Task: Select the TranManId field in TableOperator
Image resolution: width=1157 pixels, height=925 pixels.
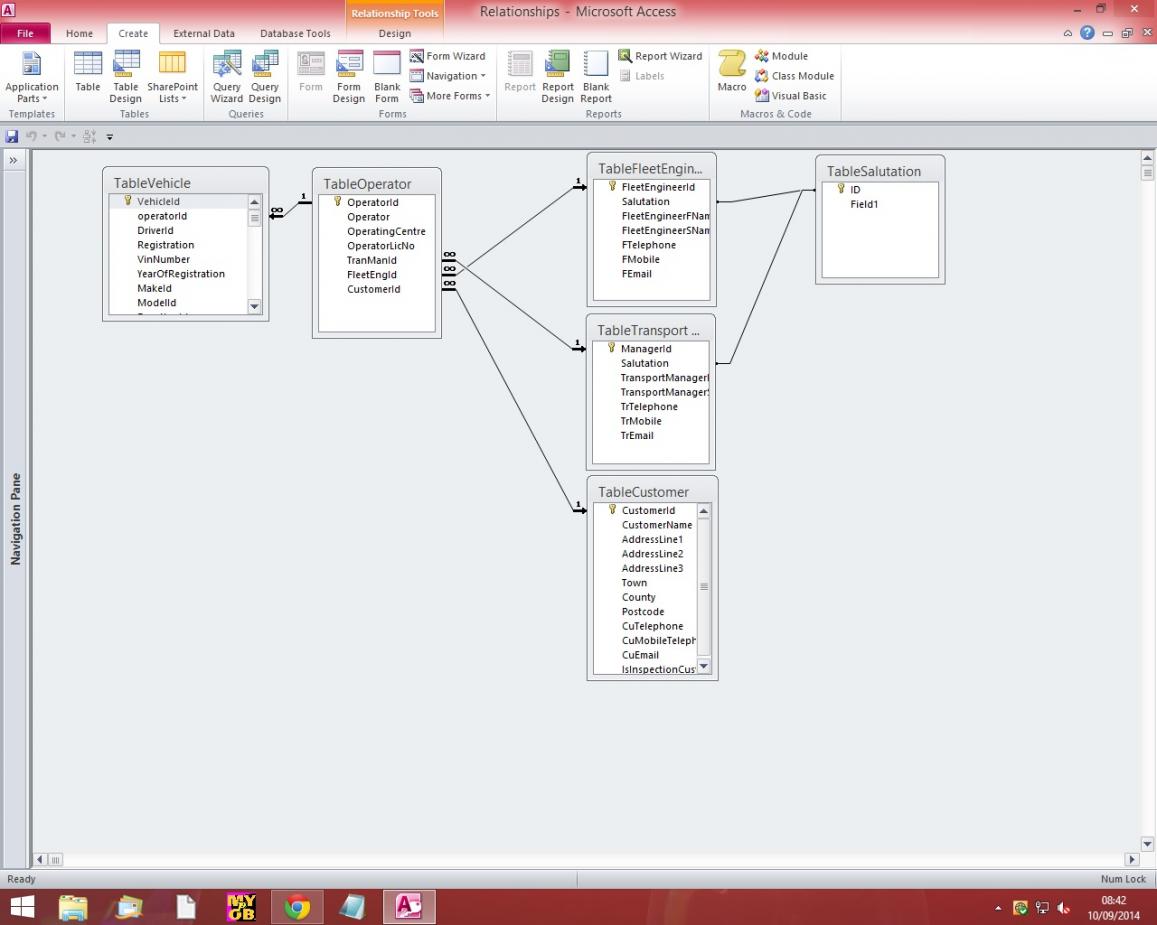Action: (x=371, y=260)
